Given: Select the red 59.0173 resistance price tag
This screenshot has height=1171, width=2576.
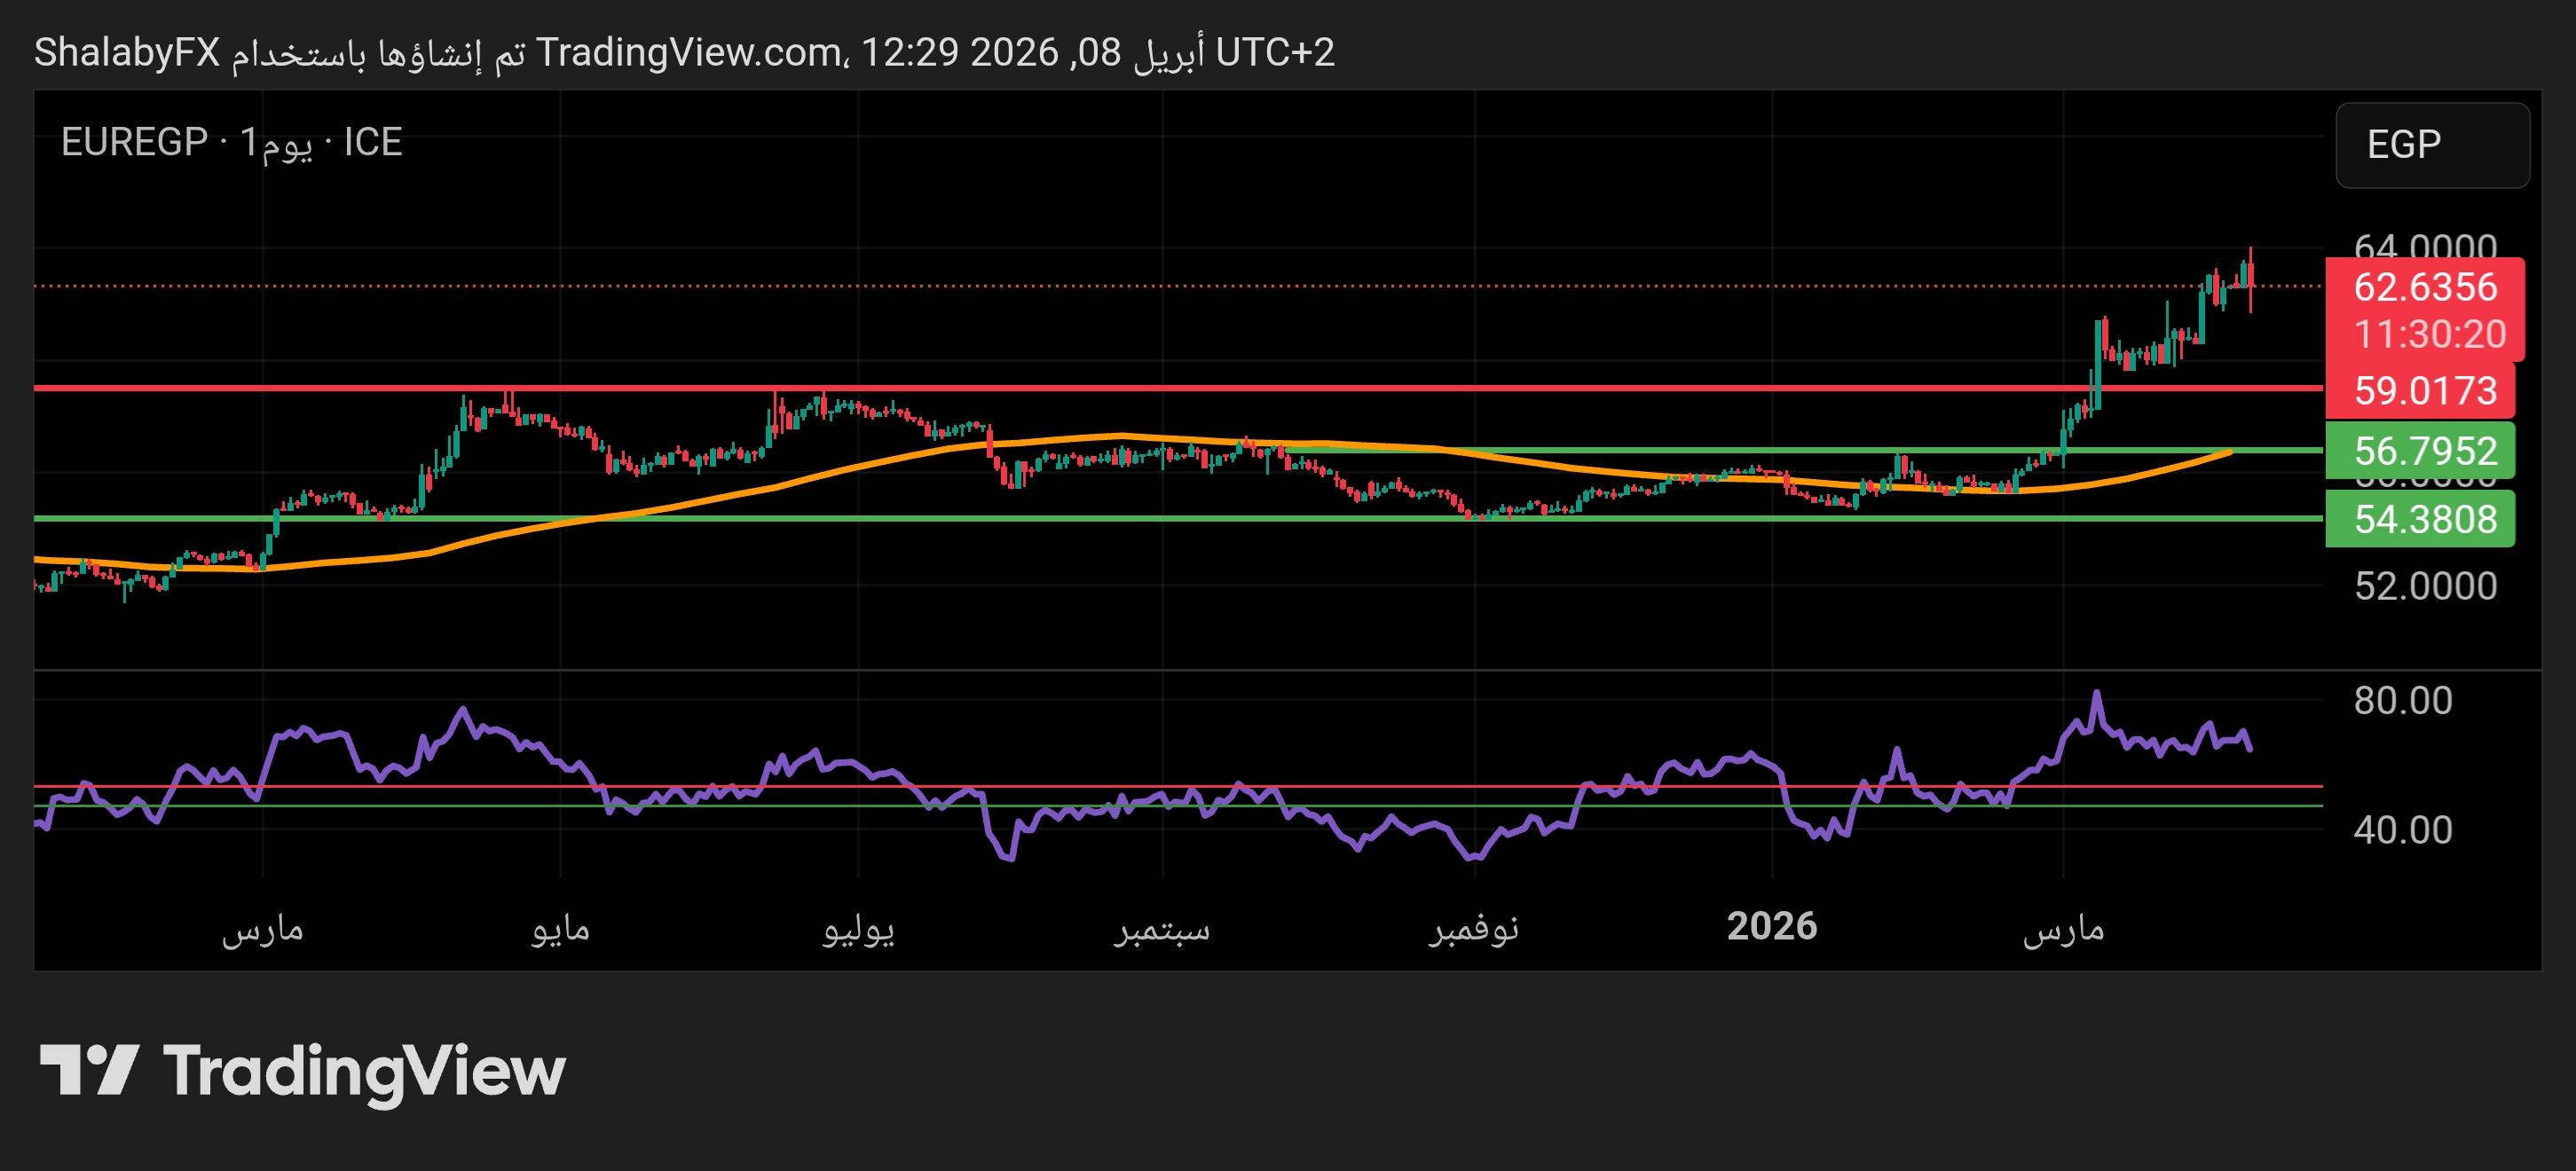Looking at the screenshot, I should (x=2424, y=390).
